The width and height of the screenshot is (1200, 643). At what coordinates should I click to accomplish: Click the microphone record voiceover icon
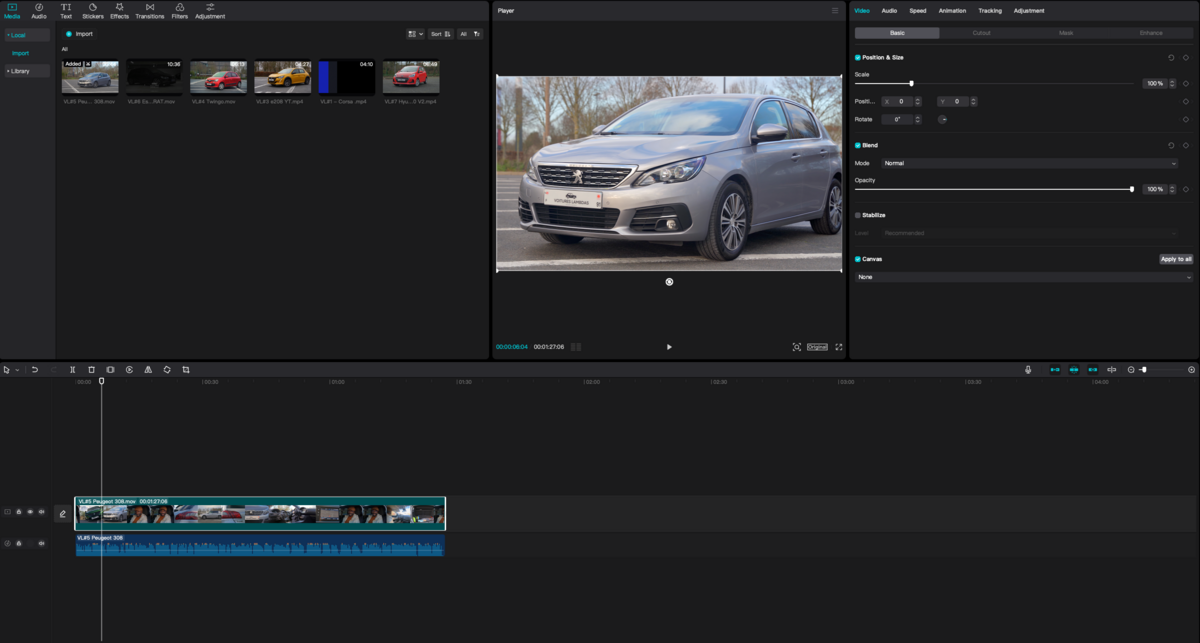tap(1027, 370)
